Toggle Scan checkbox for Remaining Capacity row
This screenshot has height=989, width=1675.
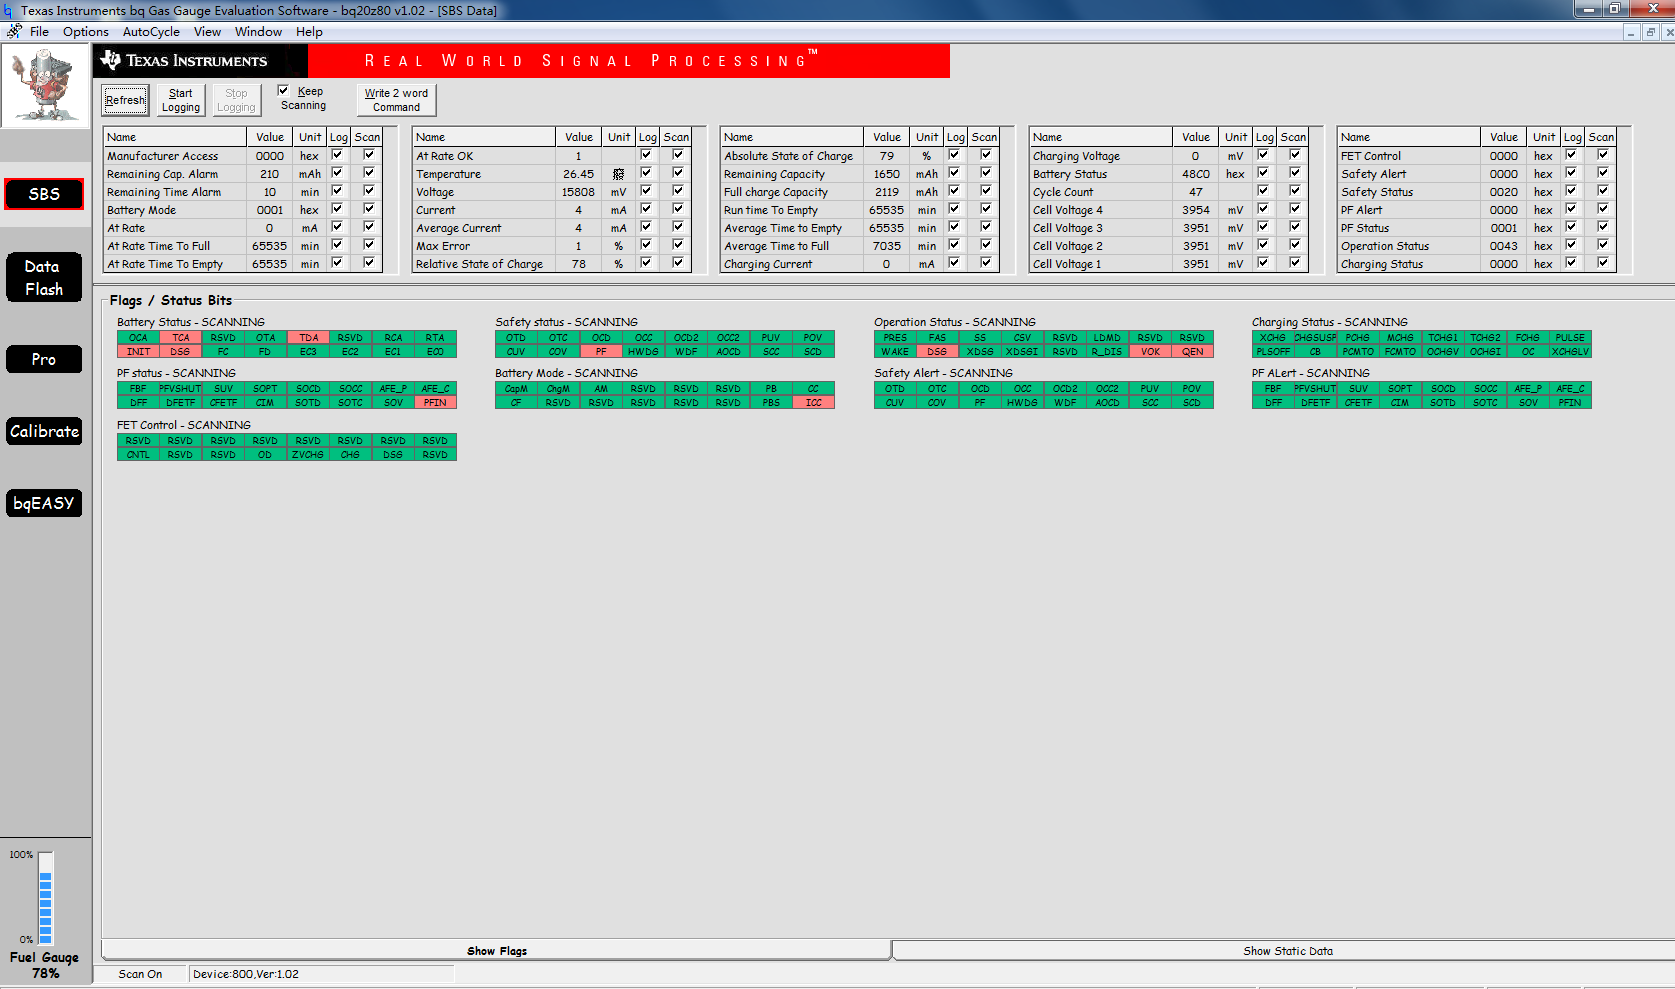click(986, 173)
